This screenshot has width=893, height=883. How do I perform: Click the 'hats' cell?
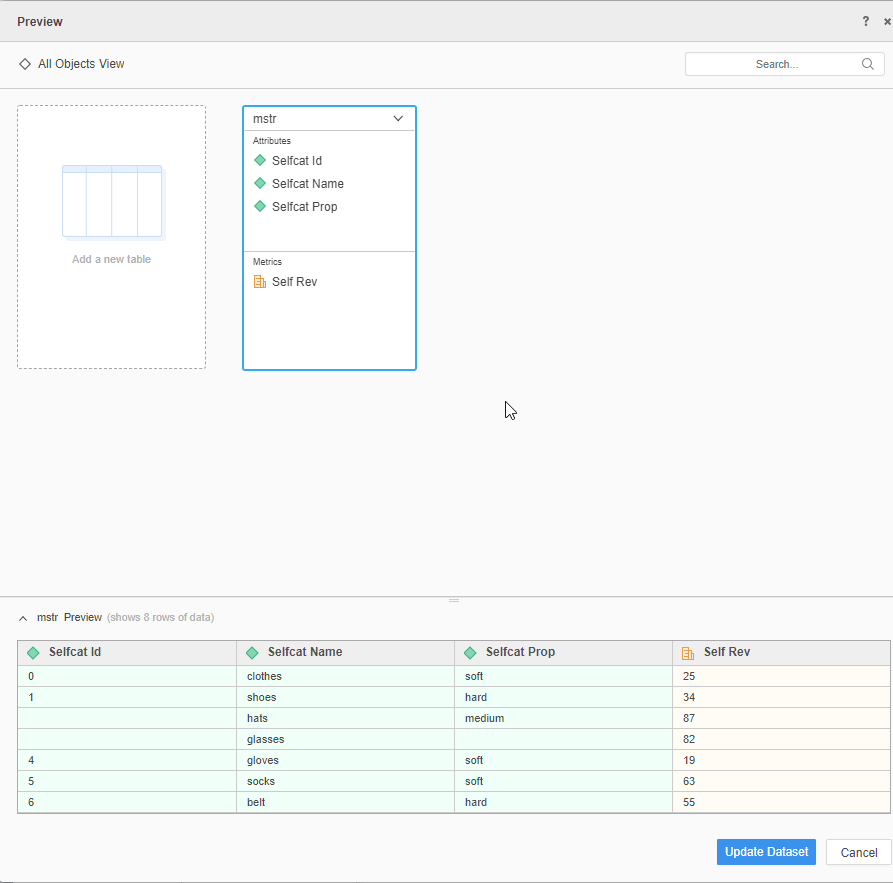[x=346, y=718]
